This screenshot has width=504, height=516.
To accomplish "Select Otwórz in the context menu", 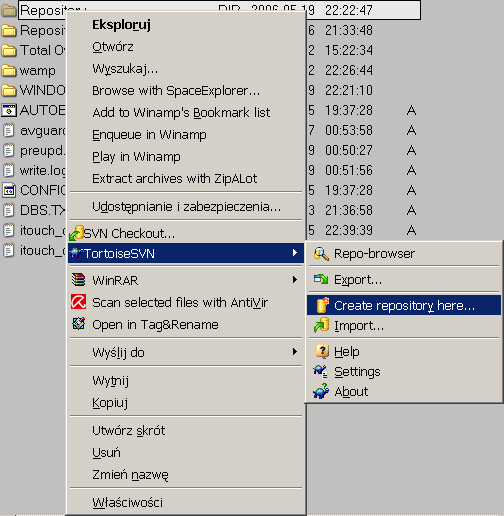I will click(186, 47).
